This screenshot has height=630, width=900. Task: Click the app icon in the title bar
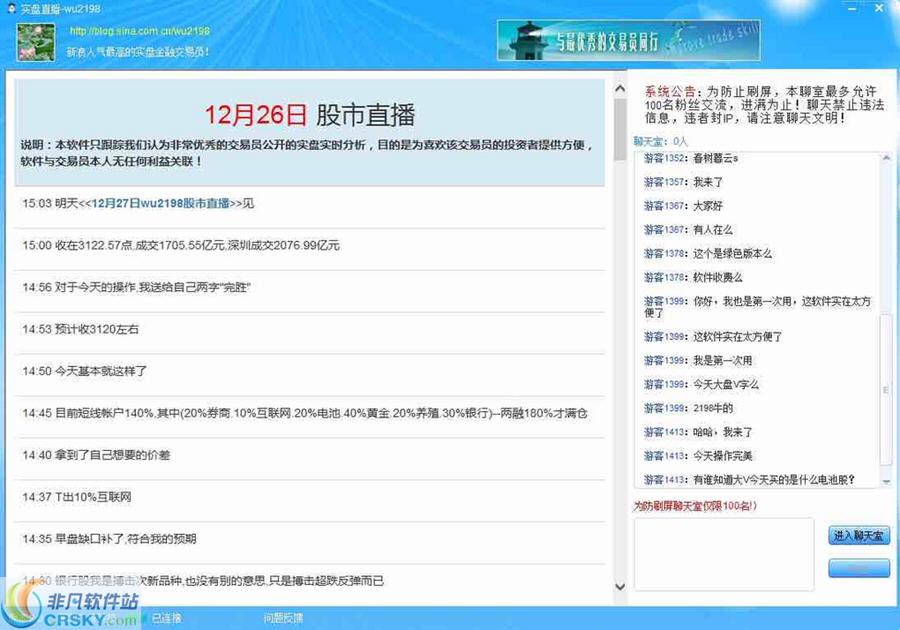click(10, 8)
